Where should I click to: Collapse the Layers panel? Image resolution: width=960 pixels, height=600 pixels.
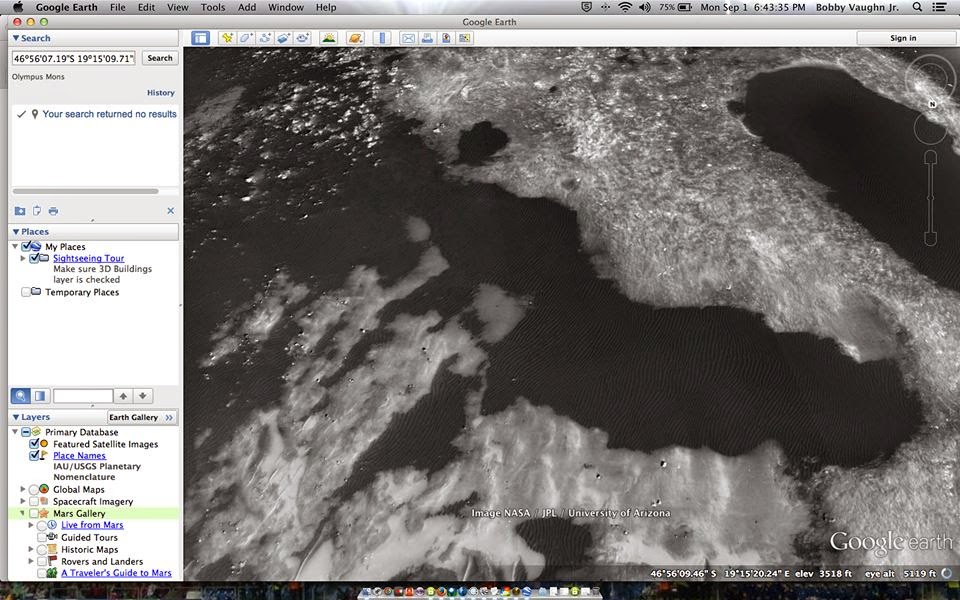pyautogui.click(x=16, y=417)
